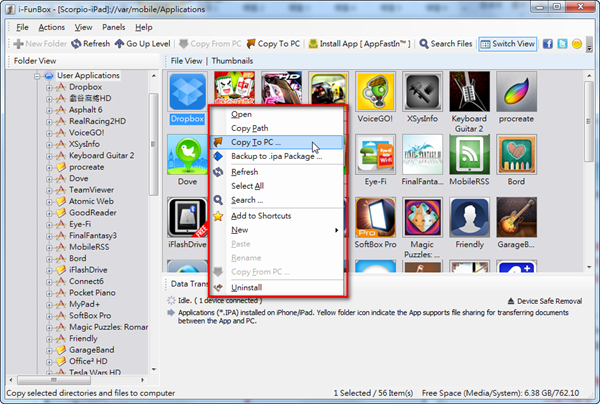This screenshot has width=600, height=404.
Task: Open the Help menu
Action: coord(143,27)
